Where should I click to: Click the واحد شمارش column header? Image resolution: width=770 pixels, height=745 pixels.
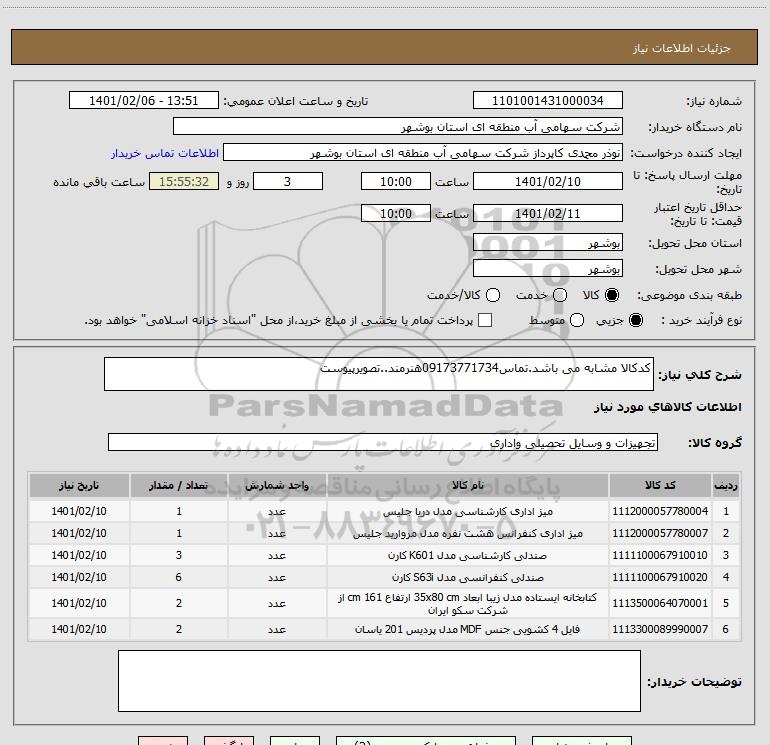pos(277,486)
